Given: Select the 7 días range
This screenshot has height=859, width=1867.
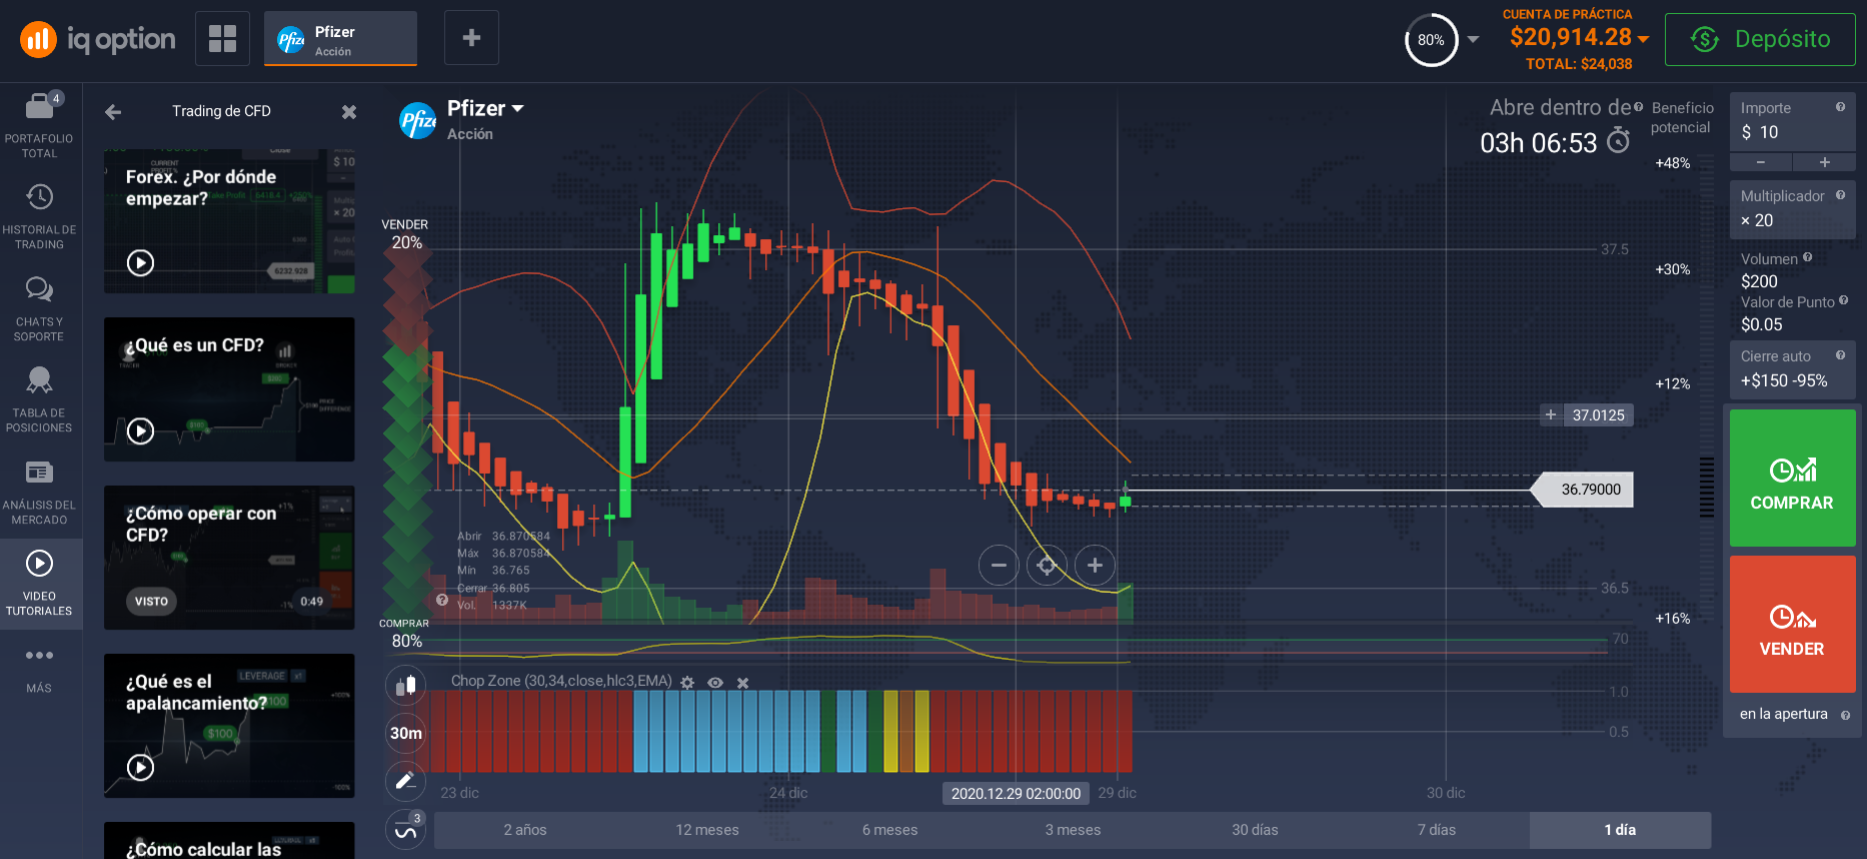Looking at the screenshot, I should 1437,830.
